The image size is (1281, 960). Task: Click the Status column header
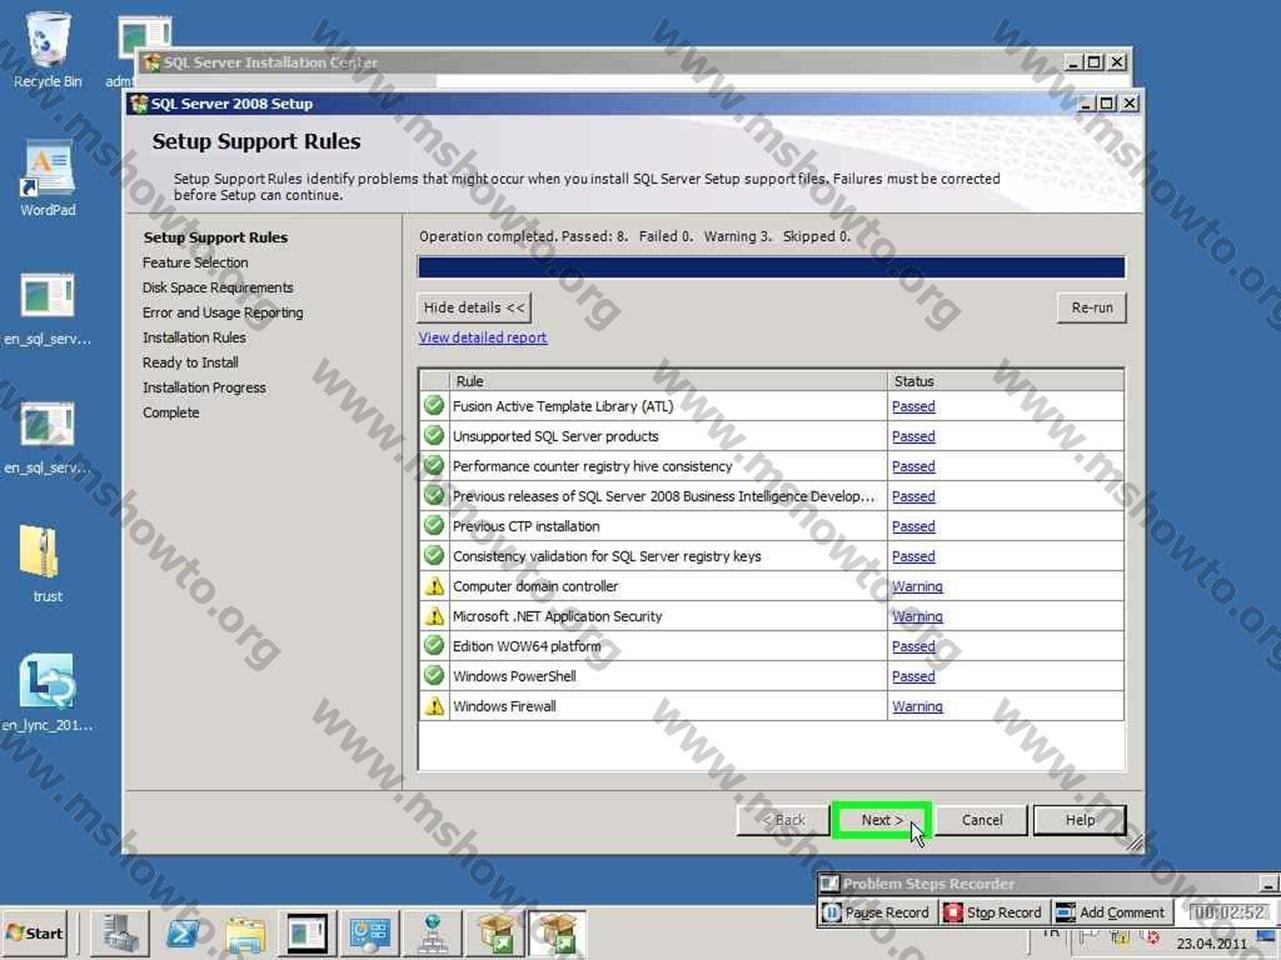(1005, 381)
